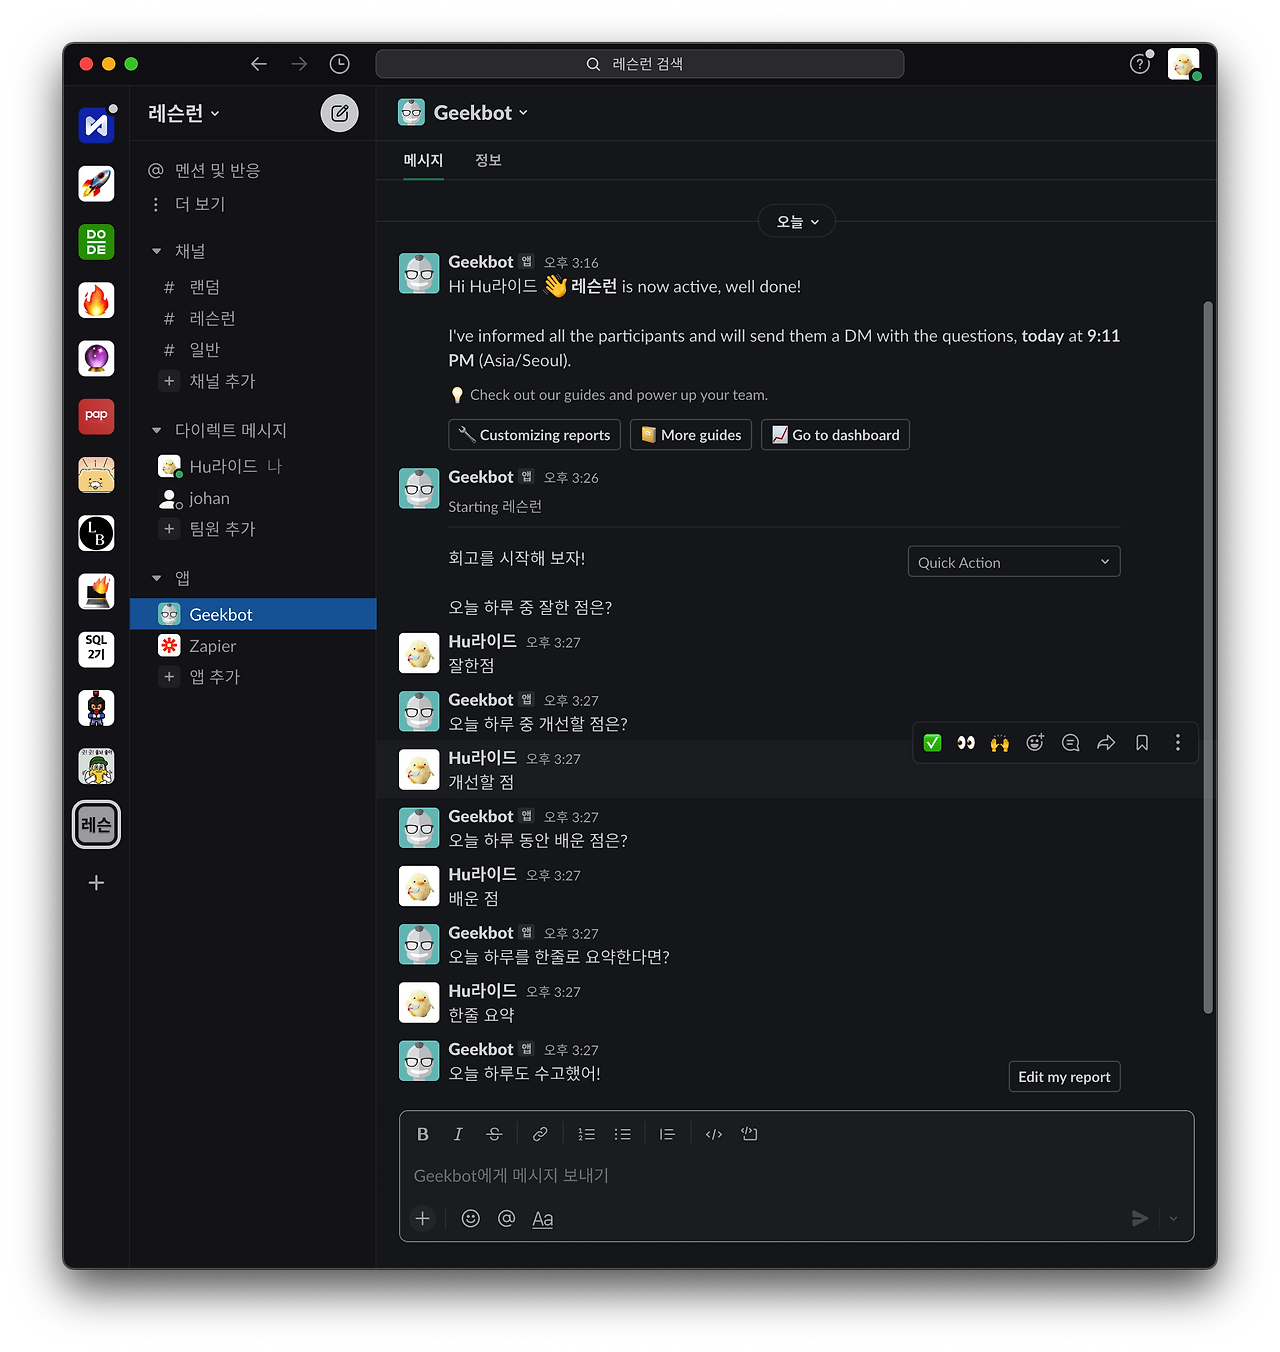Click the Customizing reports button
Screen dimensions: 1280x1352
pos(535,435)
